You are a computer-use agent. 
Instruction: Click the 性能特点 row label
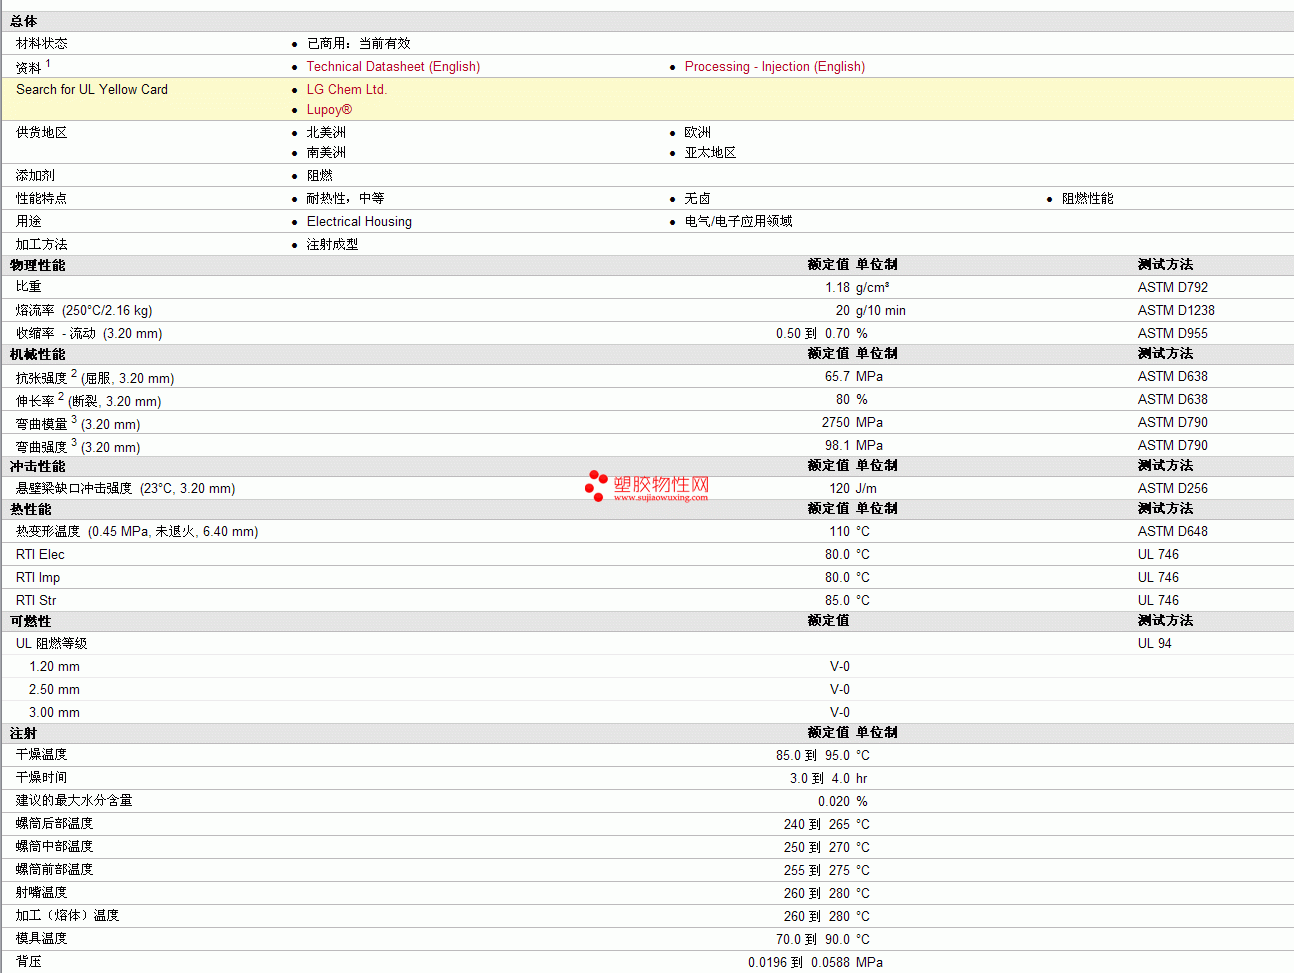(x=42, y=199)
